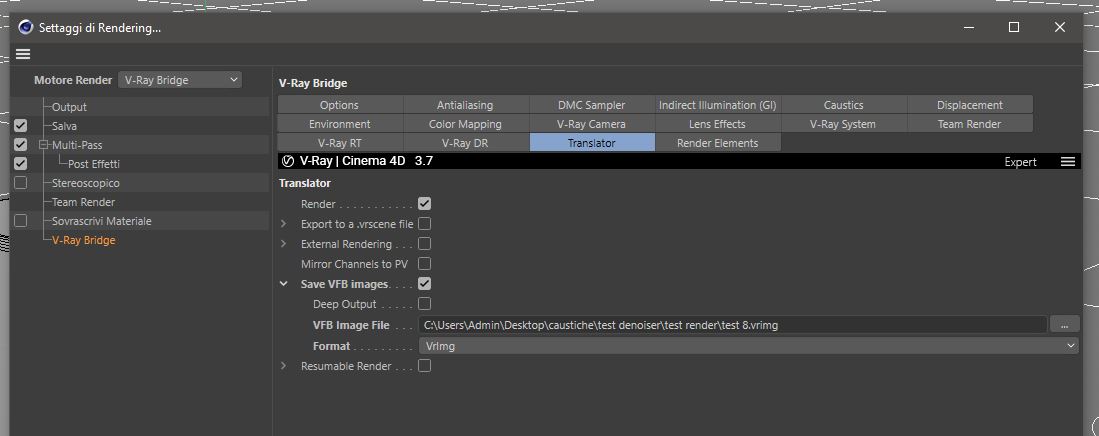Screen dimensions: 1099x436
Task: Open the Caustics tab
Action: pyautogui.click(x=844, y=104)
